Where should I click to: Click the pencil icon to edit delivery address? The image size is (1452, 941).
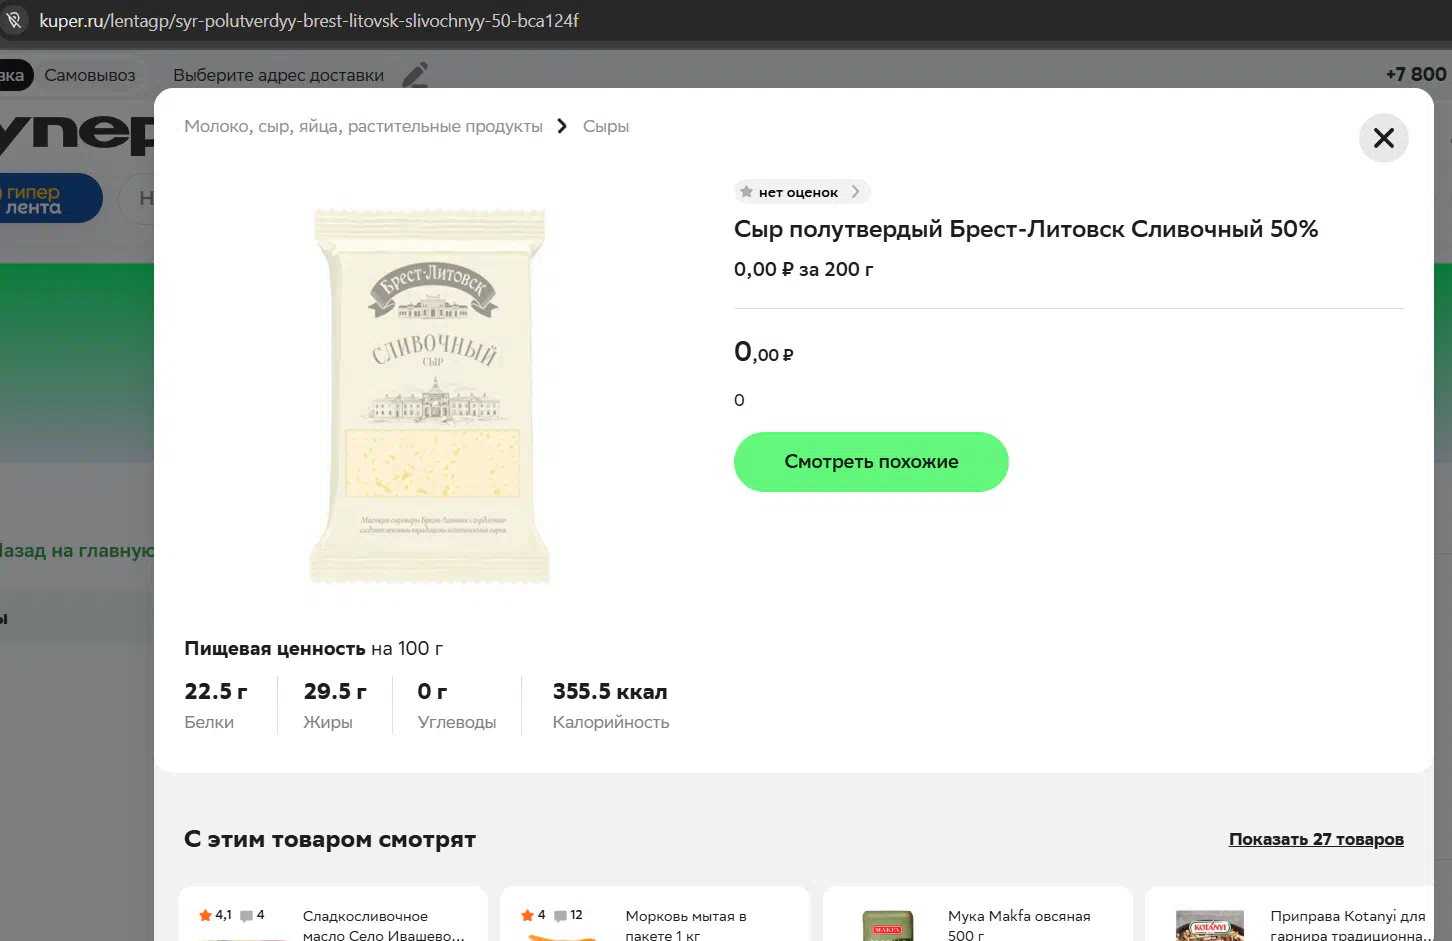(415, 75)
